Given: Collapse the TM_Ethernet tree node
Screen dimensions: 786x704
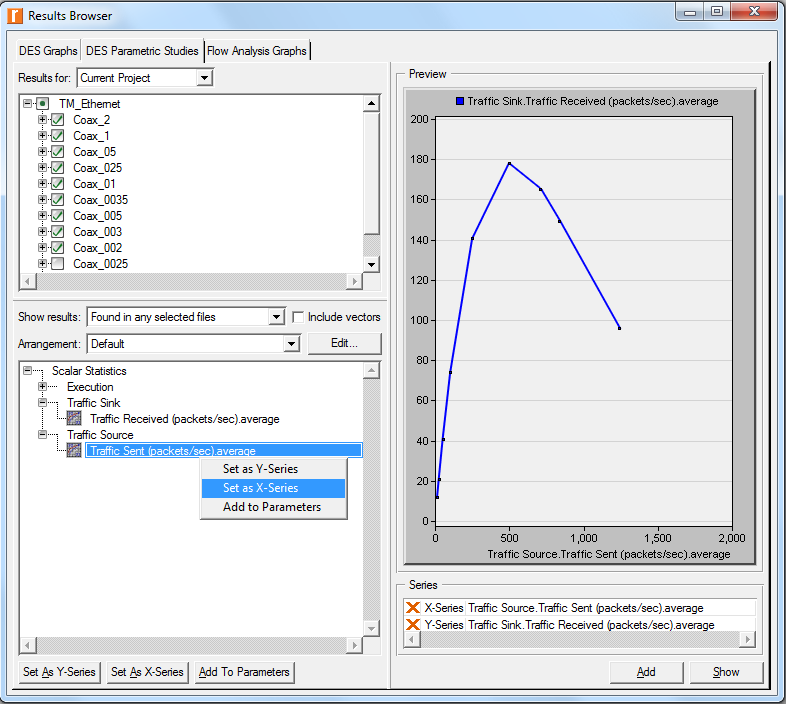Looking at the screenshot, I should coord(28,103).
